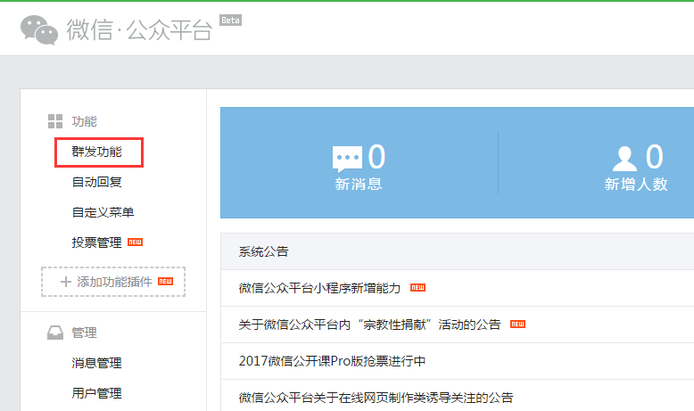
Task: Select 自定义菜单 menu item
Action: tap(103, 212)
